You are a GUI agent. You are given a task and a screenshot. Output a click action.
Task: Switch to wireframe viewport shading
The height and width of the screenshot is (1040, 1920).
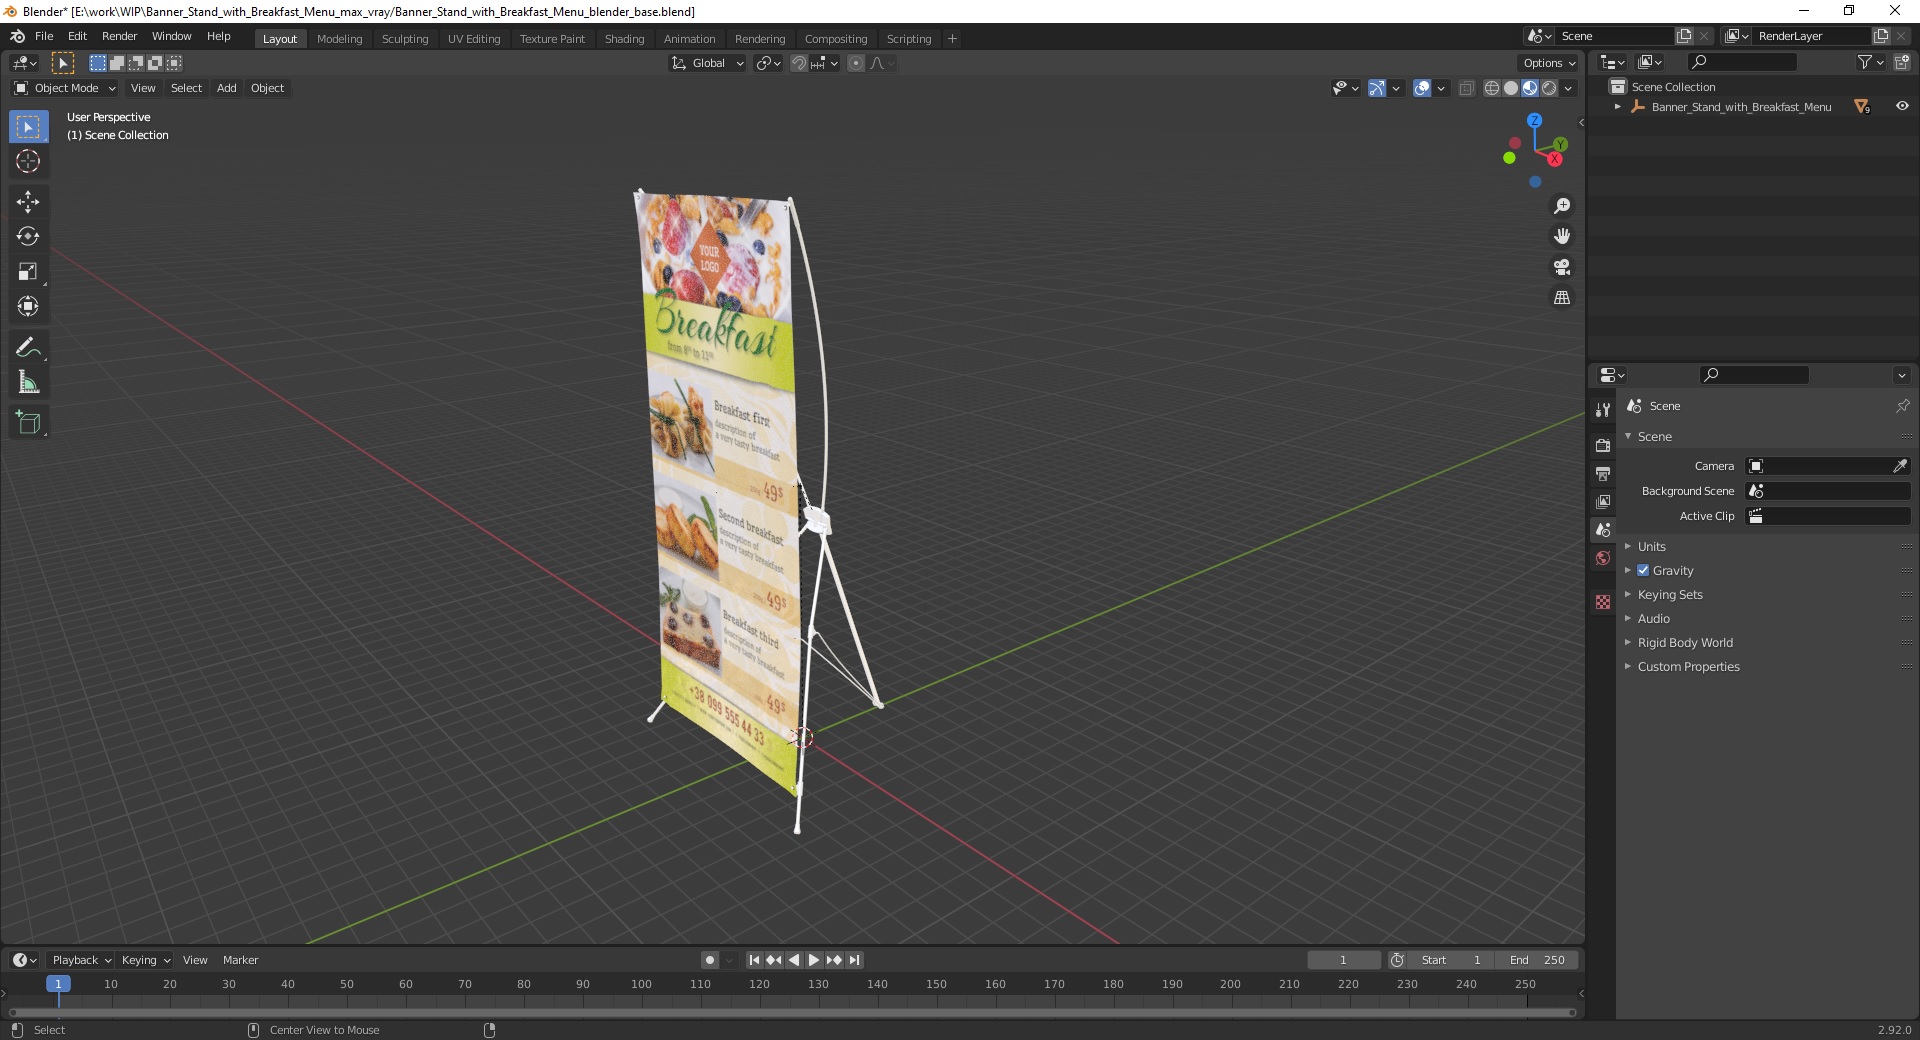[x=1492, y=88]
